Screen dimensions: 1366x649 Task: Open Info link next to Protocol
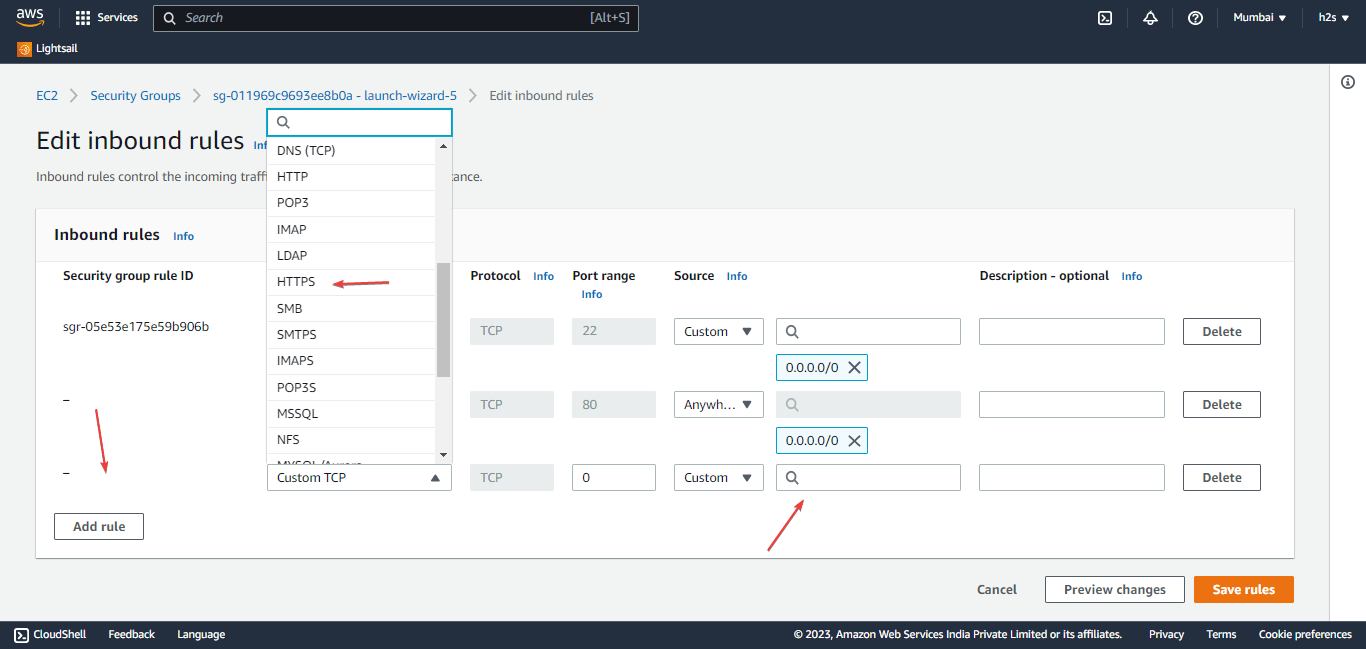click(544, 276)
